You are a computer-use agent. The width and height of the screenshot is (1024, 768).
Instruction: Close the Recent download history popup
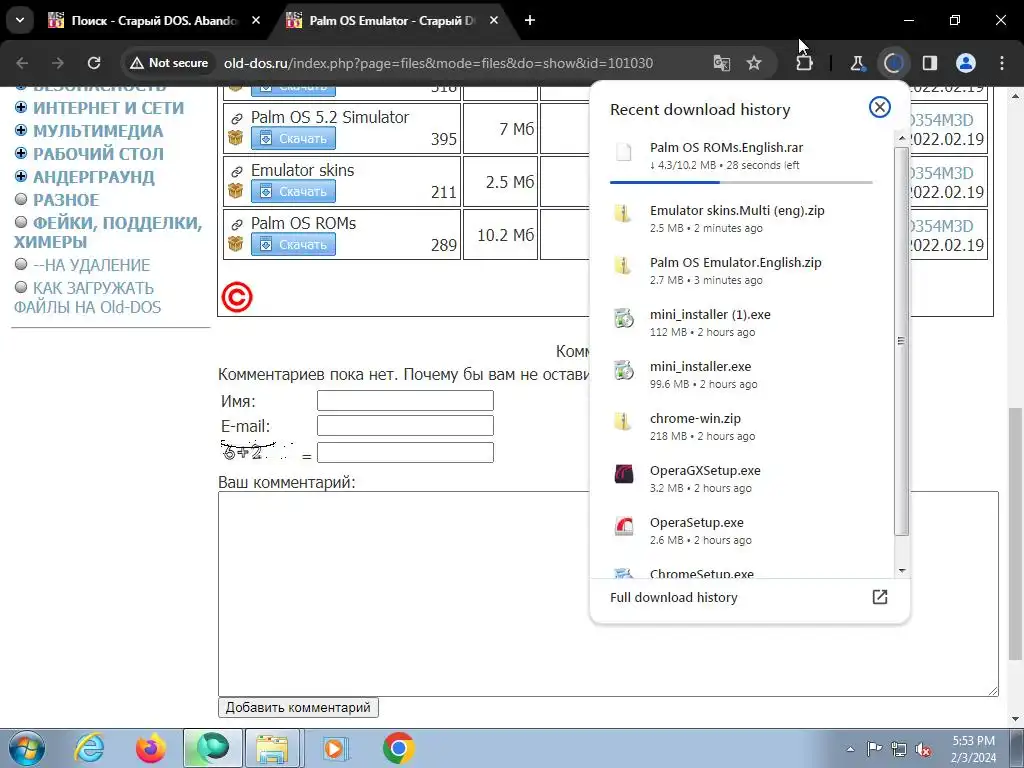tap(880, 107)
